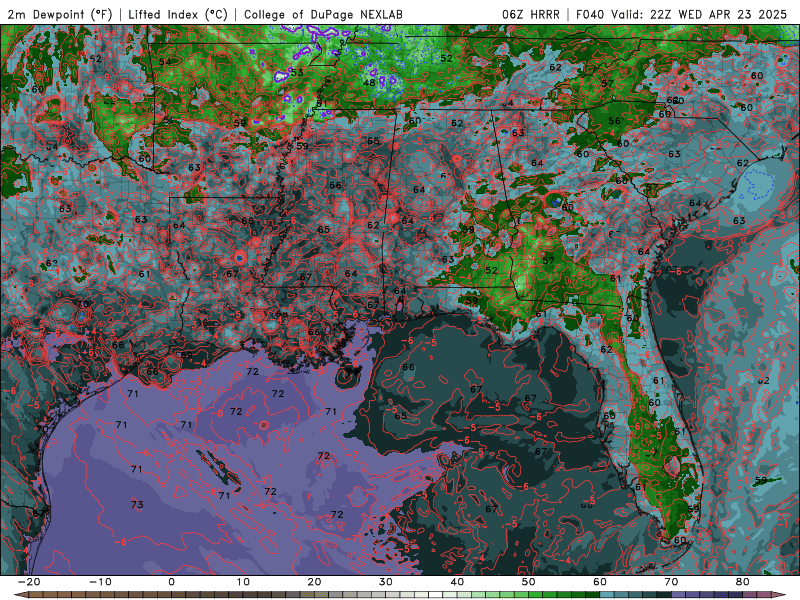Click the "F040 Valid: 22Z WED APR 23 2025" text
The height and width of the screenshot is (600, 800).
681,14
